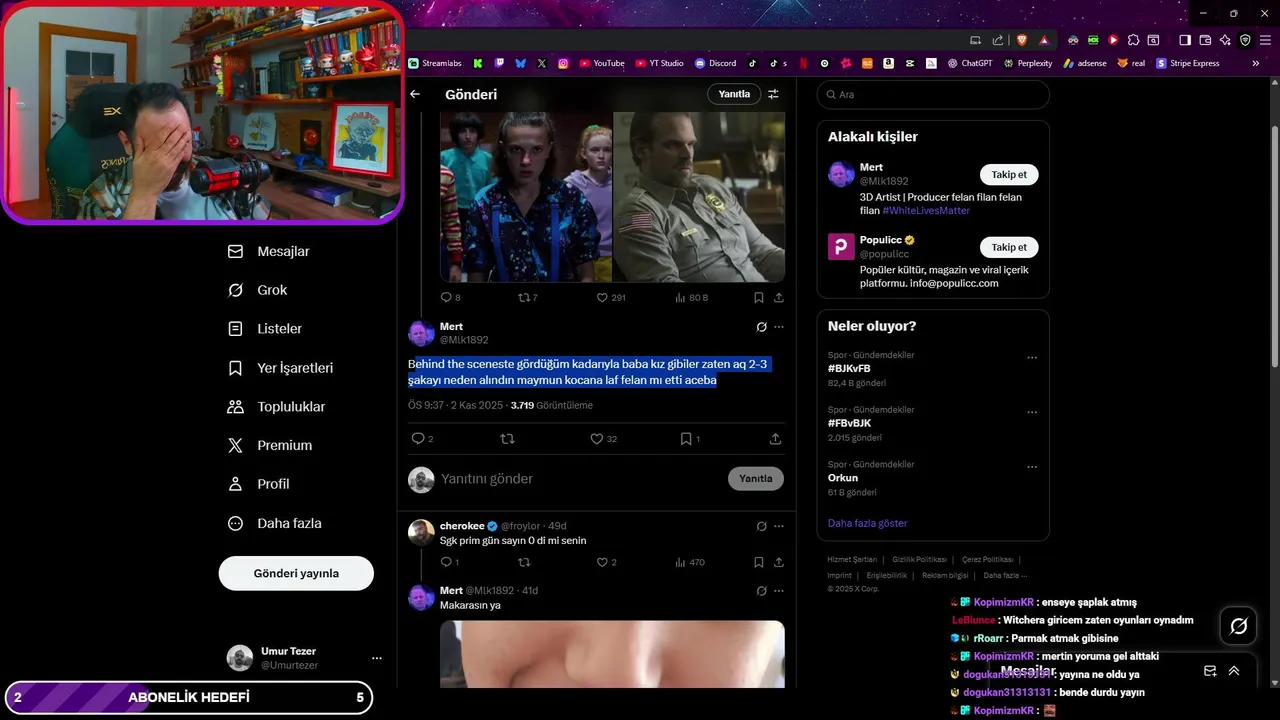
Task: Click Daha fazla göster link
Action: pos(867,523)
